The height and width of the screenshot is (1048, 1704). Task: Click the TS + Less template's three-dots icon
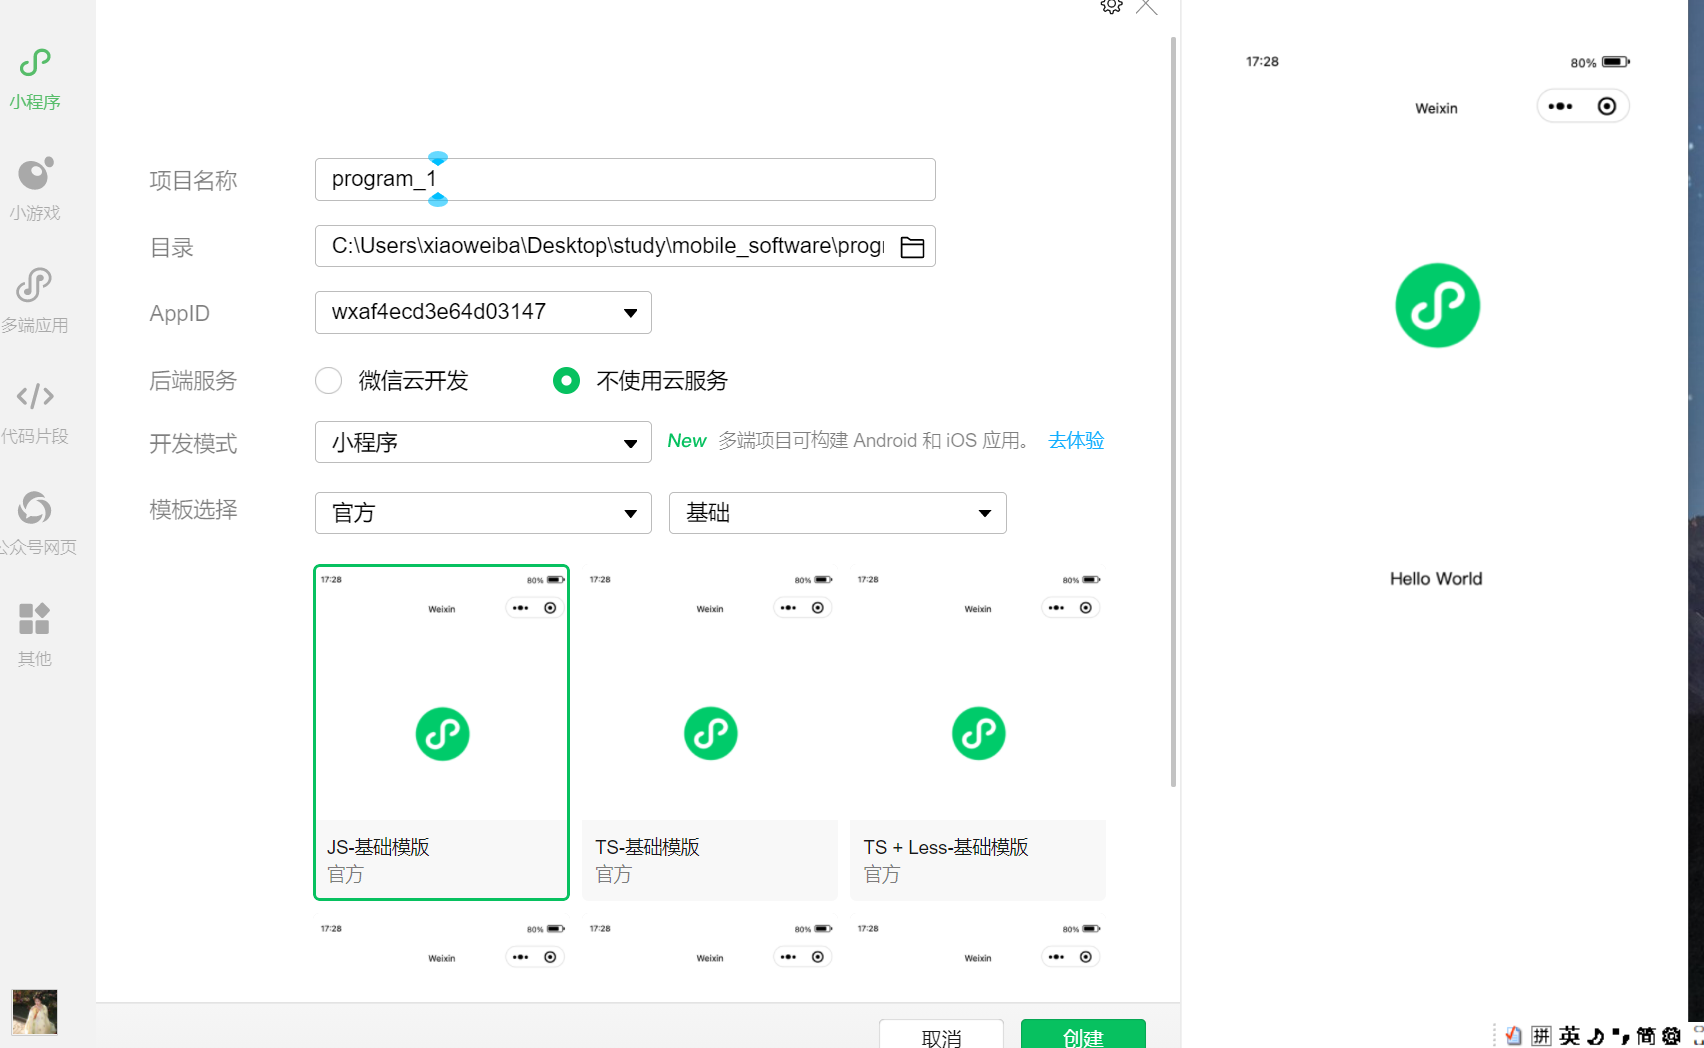[x=1057, y=608]
